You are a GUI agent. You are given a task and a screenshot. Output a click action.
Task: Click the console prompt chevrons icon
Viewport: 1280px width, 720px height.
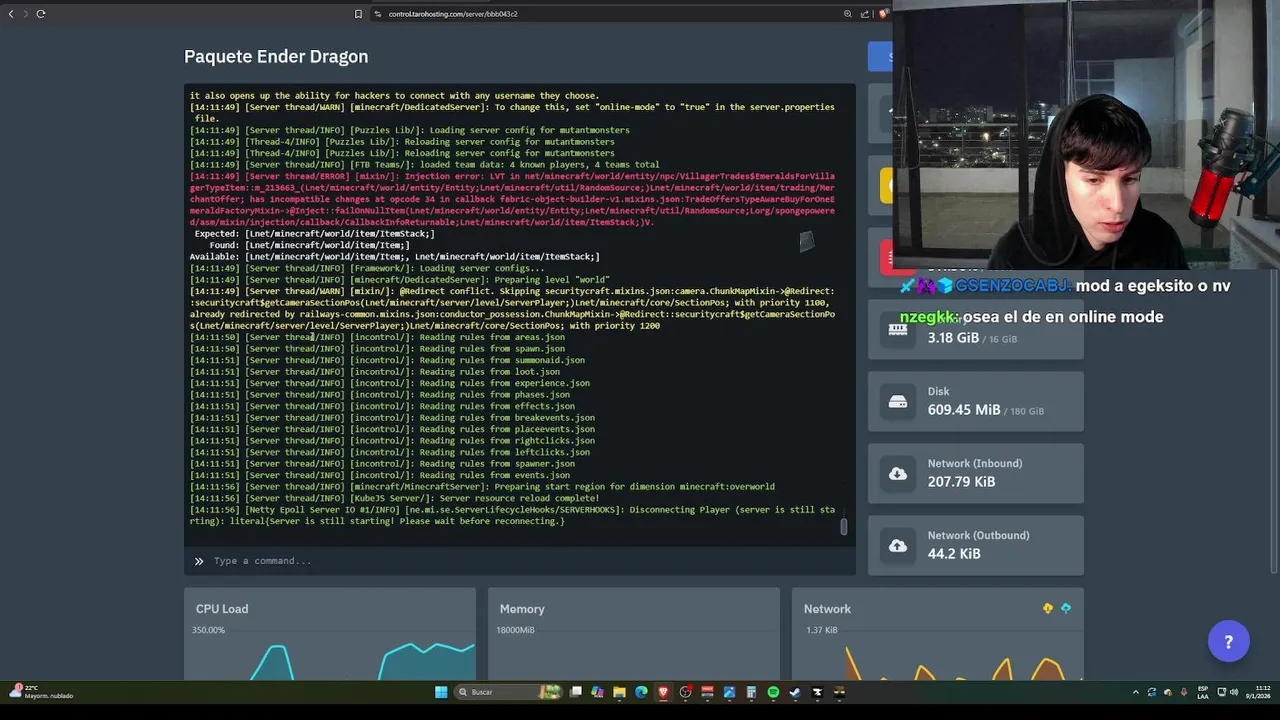point(198,561)
